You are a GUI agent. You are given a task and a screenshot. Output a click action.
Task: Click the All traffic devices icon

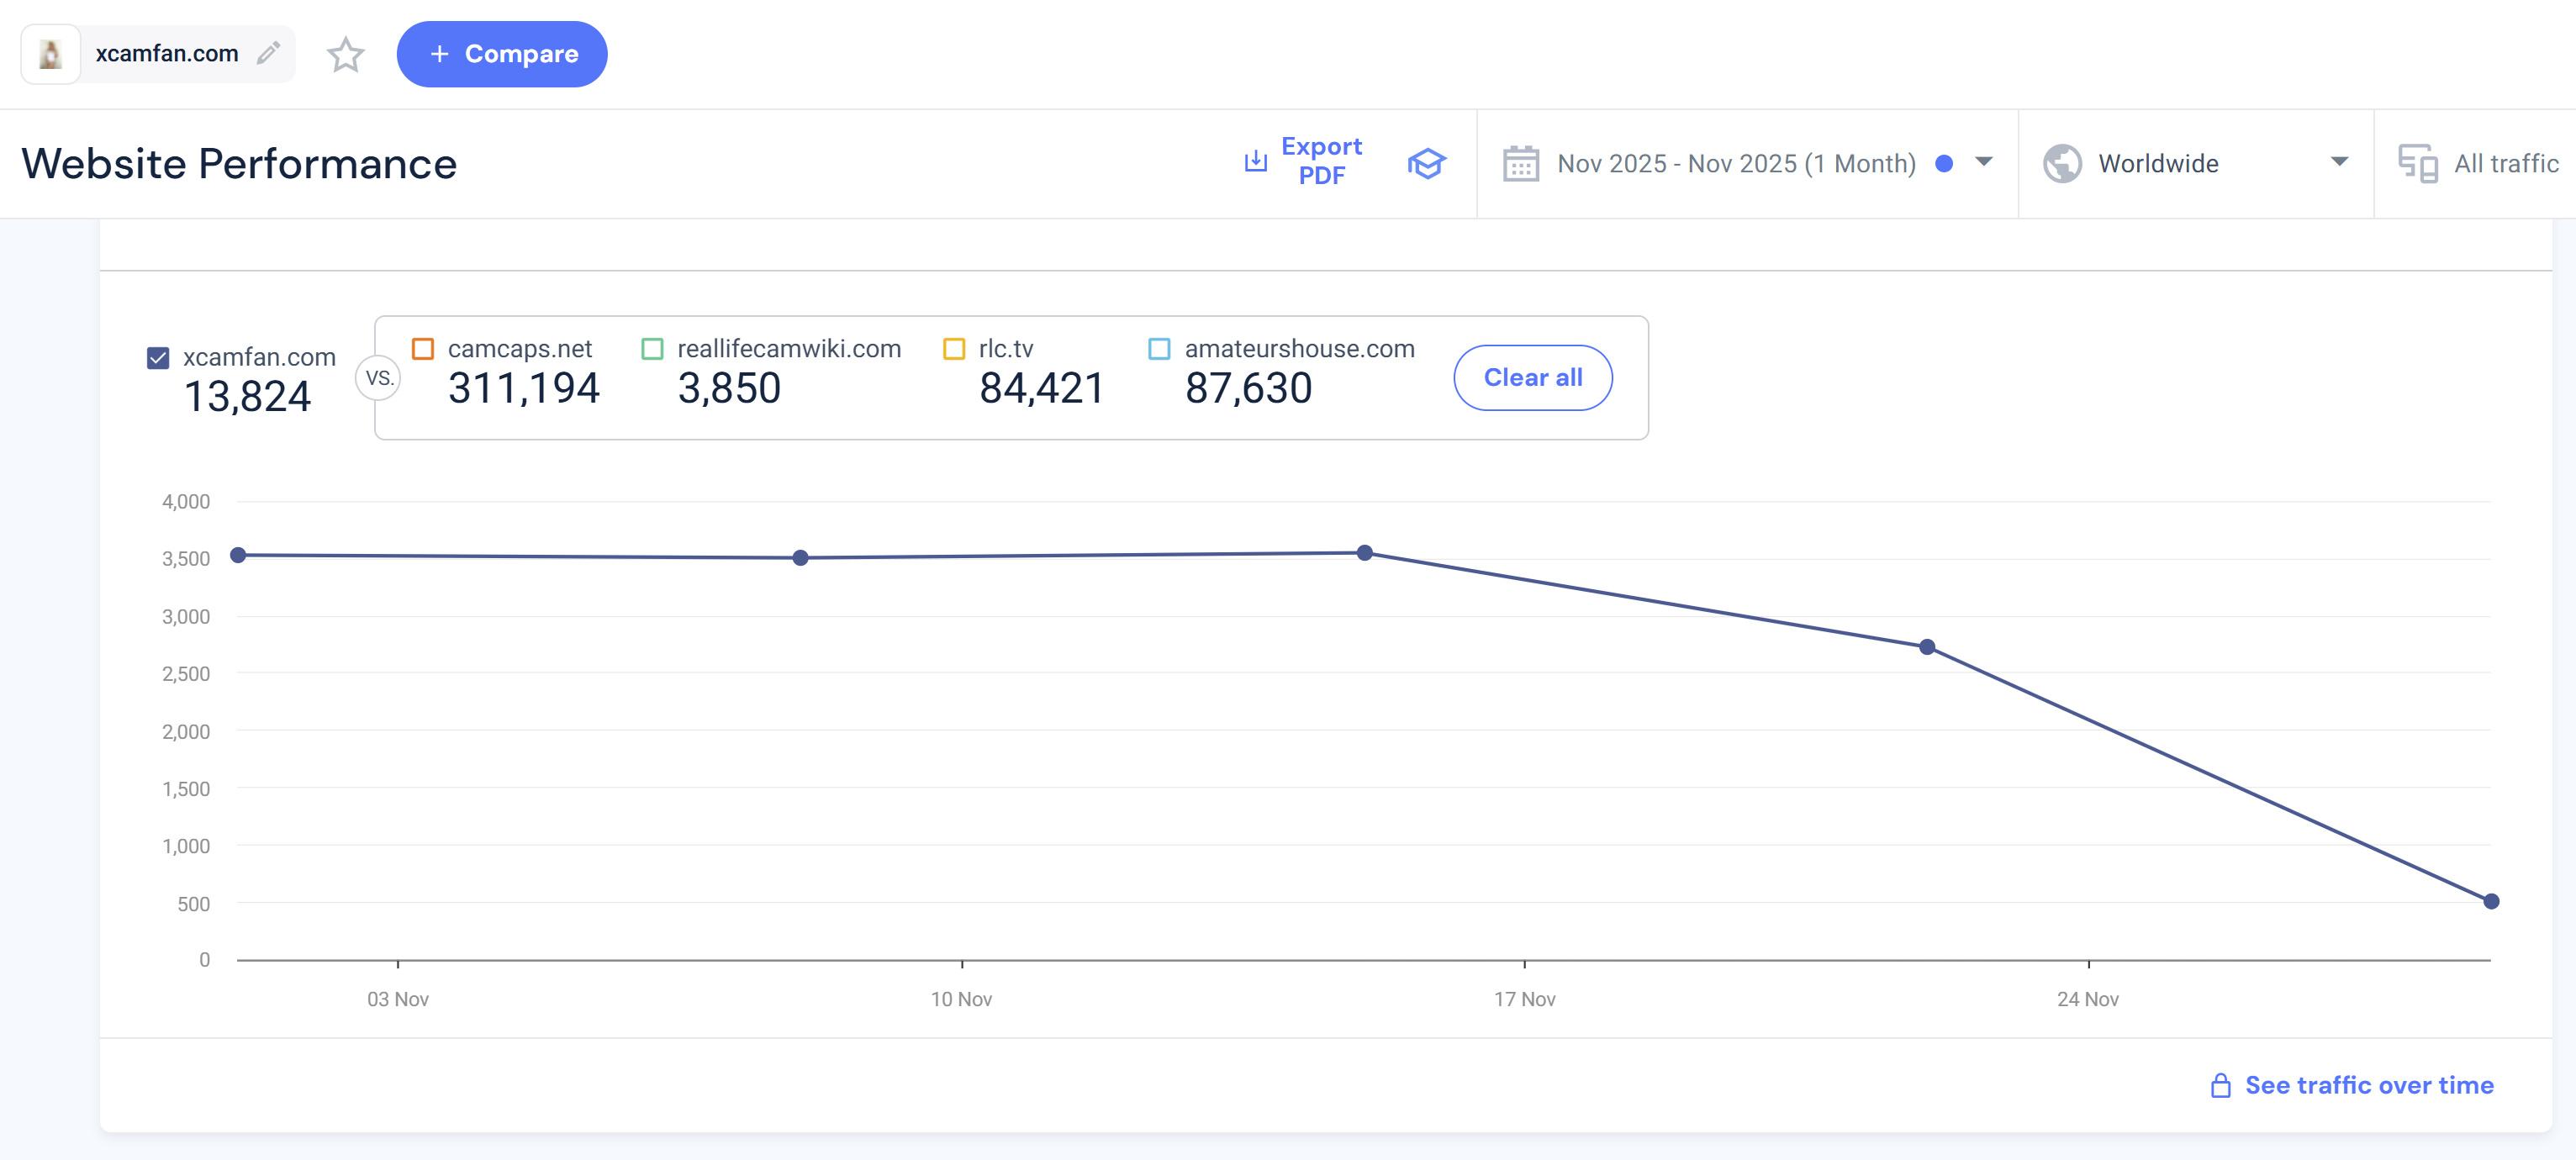point(2417,164)
